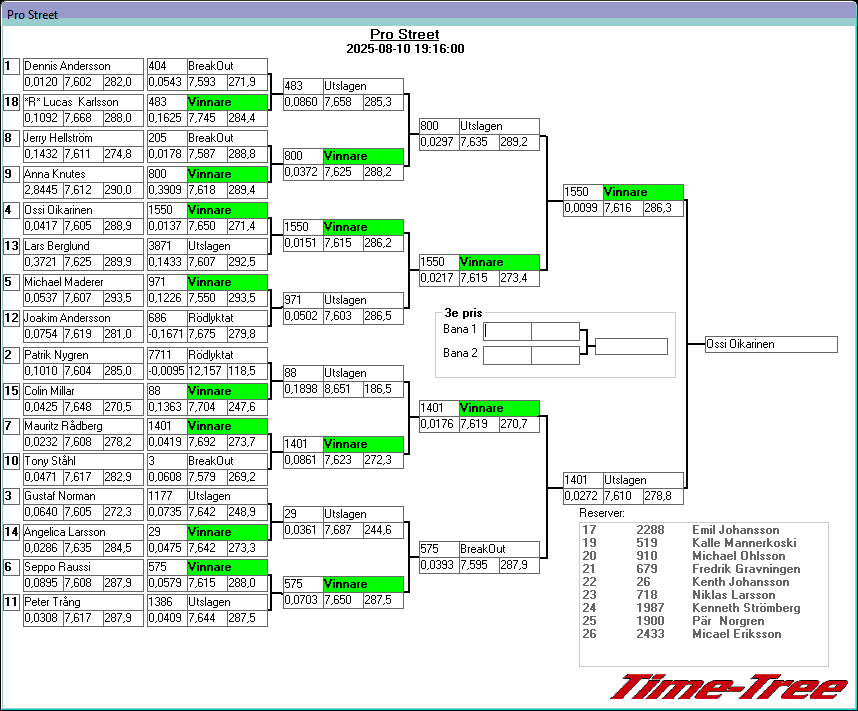This screenshot has height=711, width=858.
Task: Click the underlined Pro Street heading
Action: tap(405, 35)
